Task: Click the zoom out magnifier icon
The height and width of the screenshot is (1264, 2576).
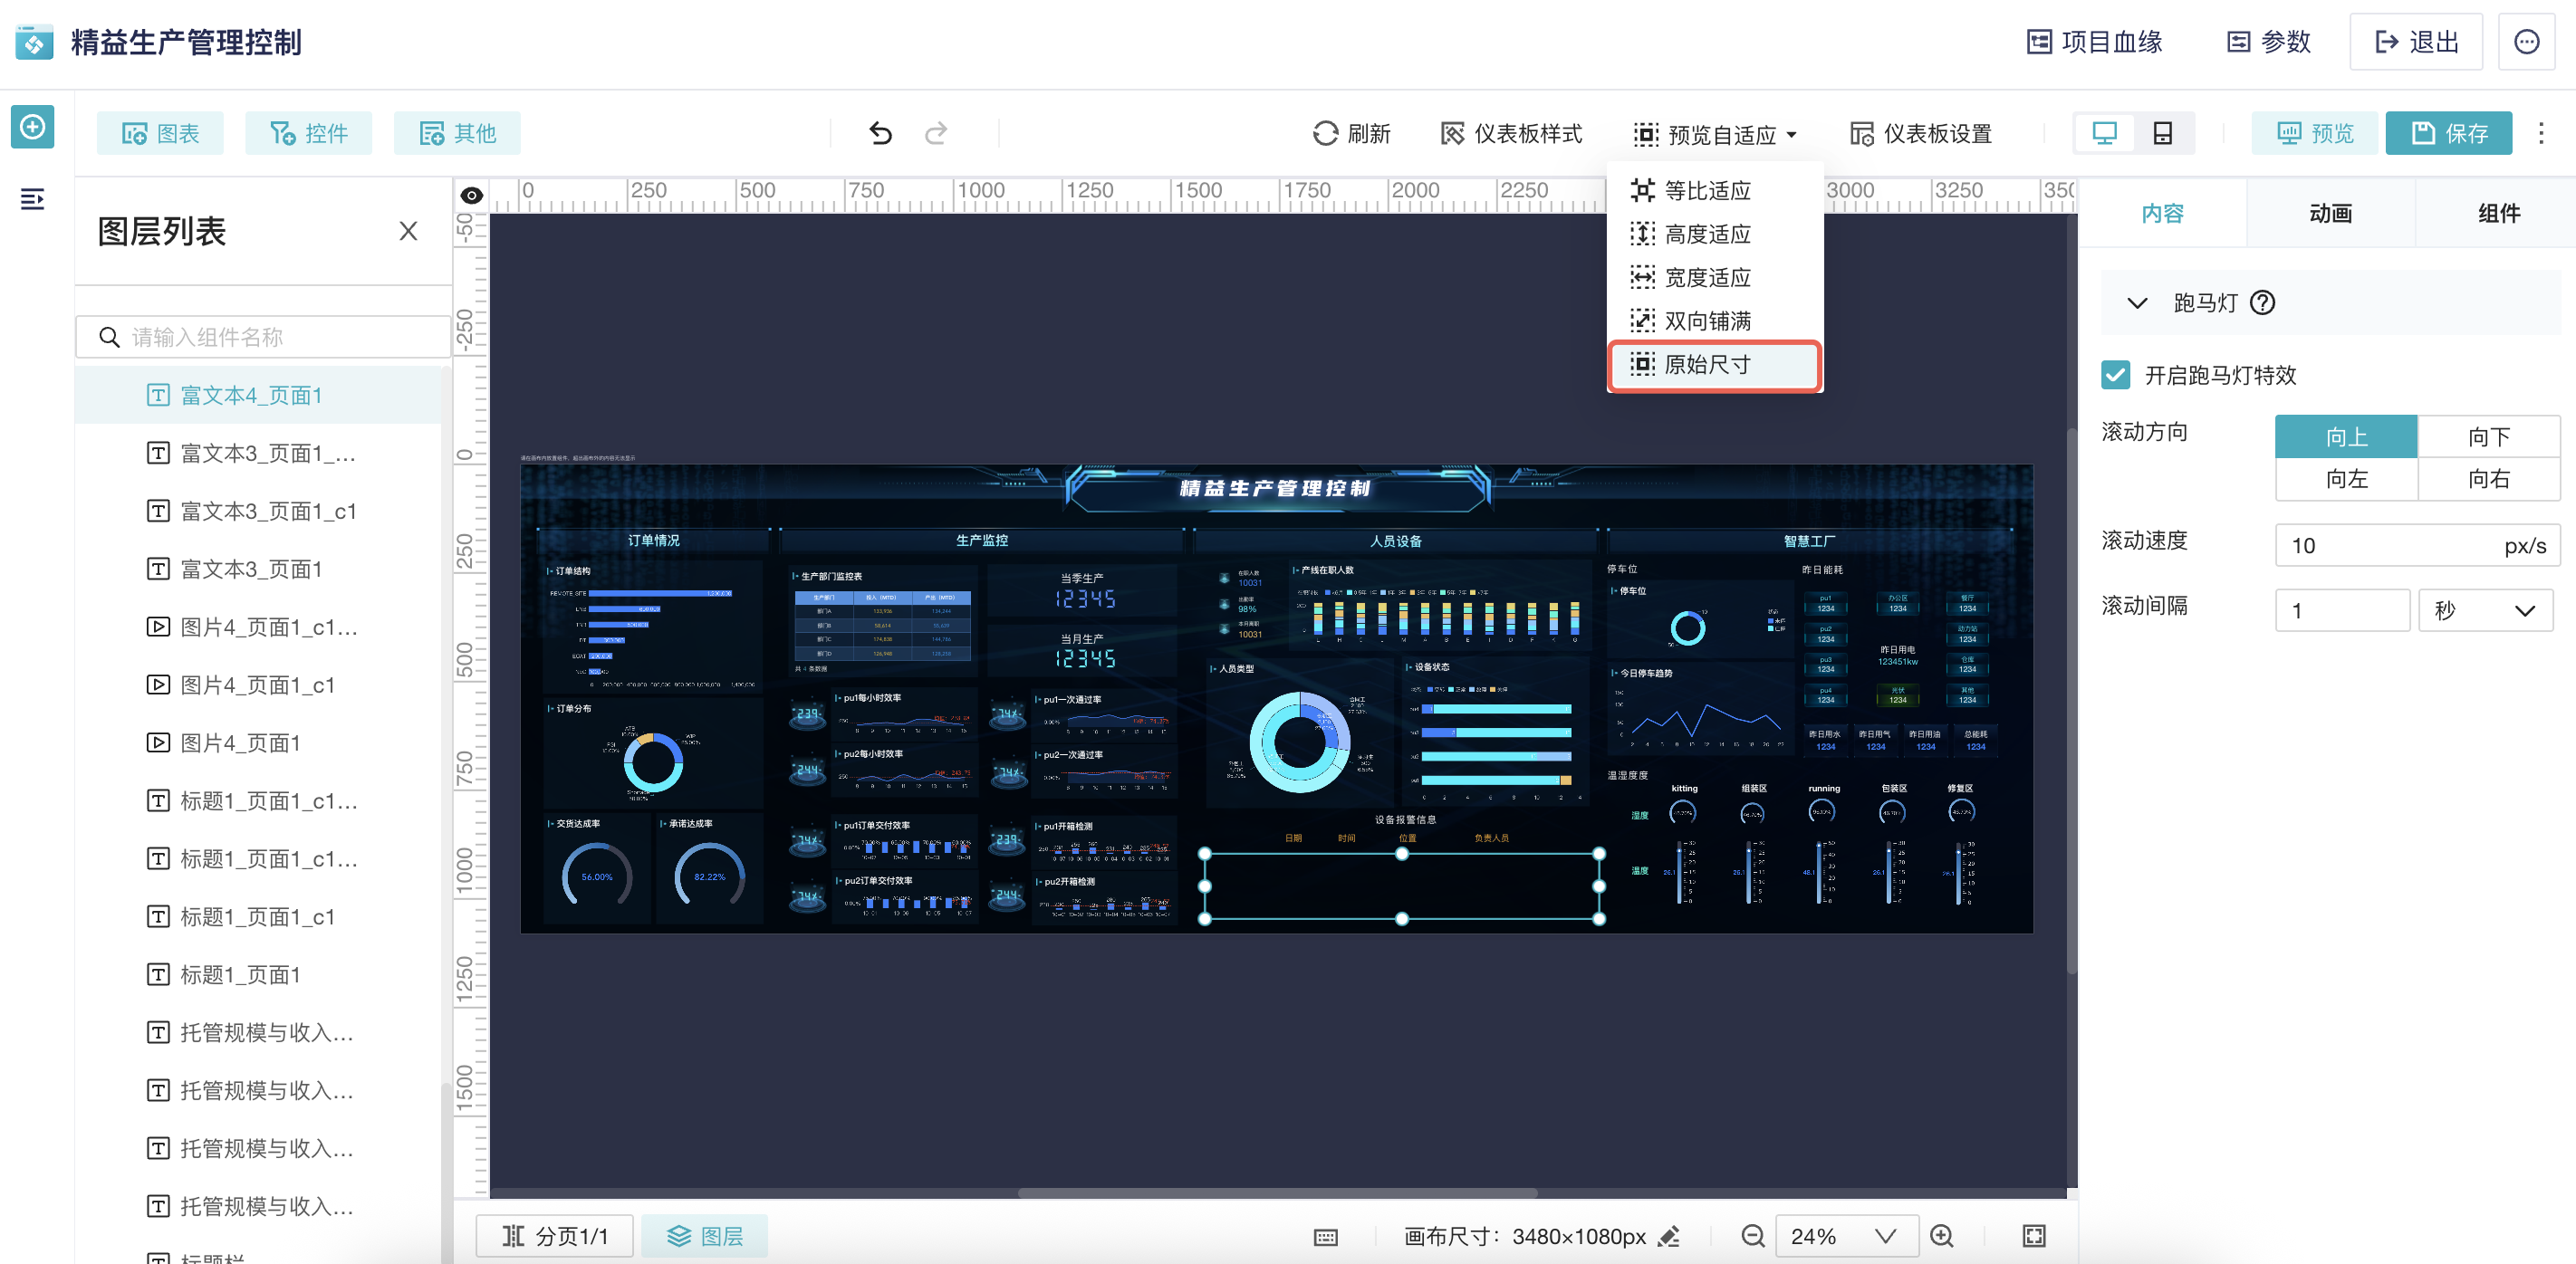Action: tap(1752, 1236)
